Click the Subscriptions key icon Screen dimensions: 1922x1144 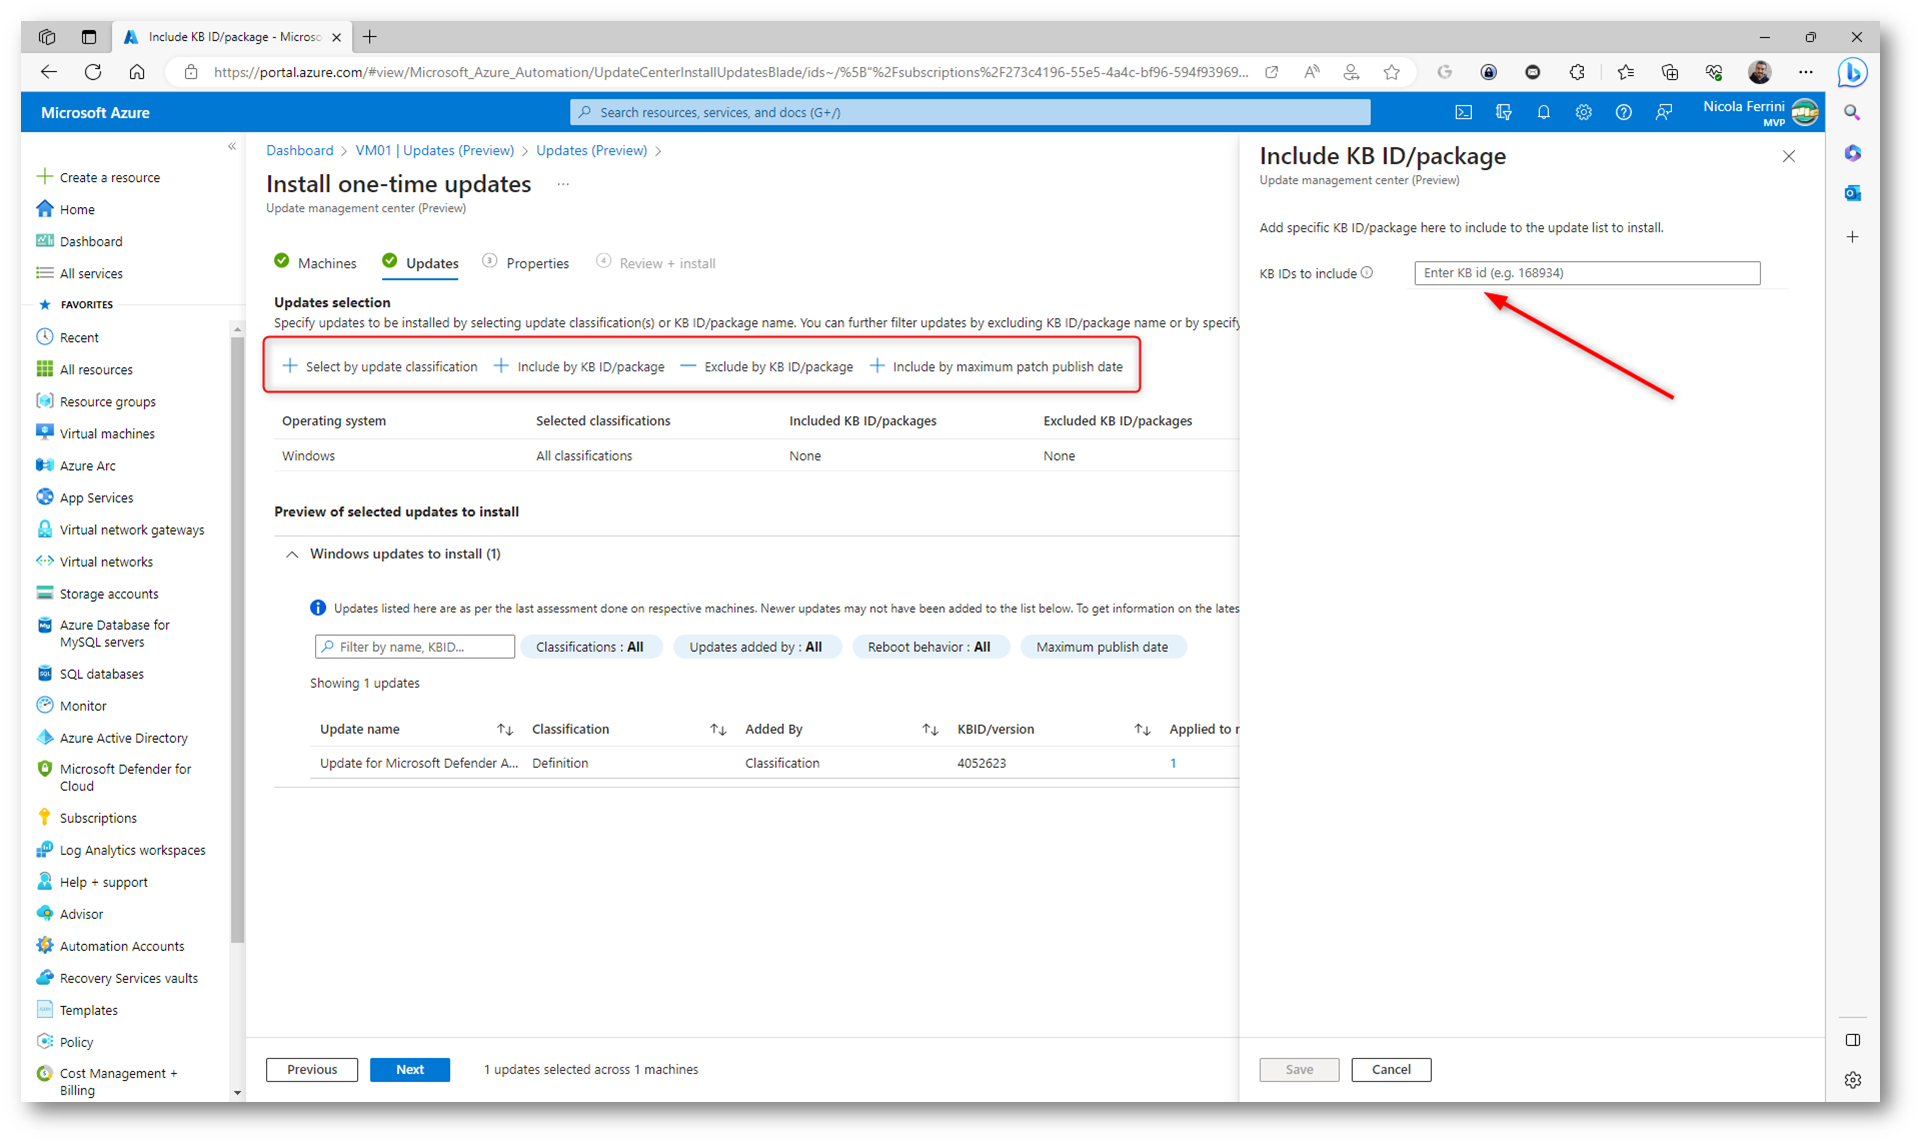[44, 817]
